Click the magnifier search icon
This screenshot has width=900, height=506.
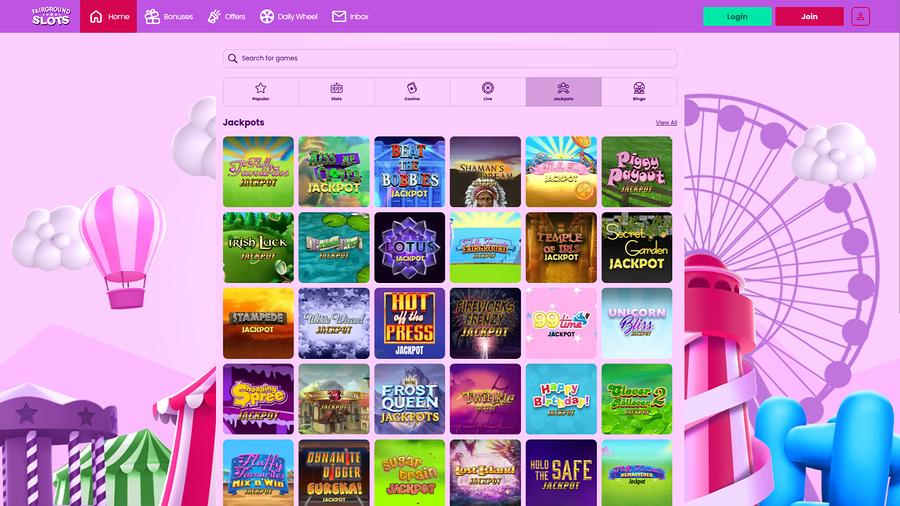(232, 58)
